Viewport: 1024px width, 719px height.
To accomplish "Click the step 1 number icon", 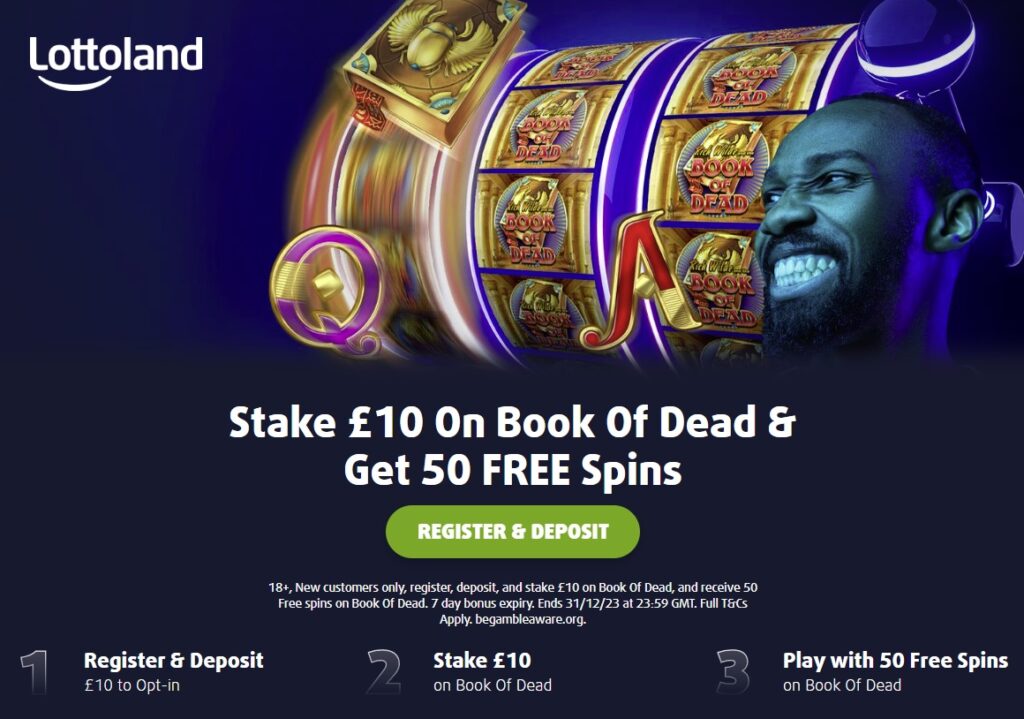I will [34, 671].
